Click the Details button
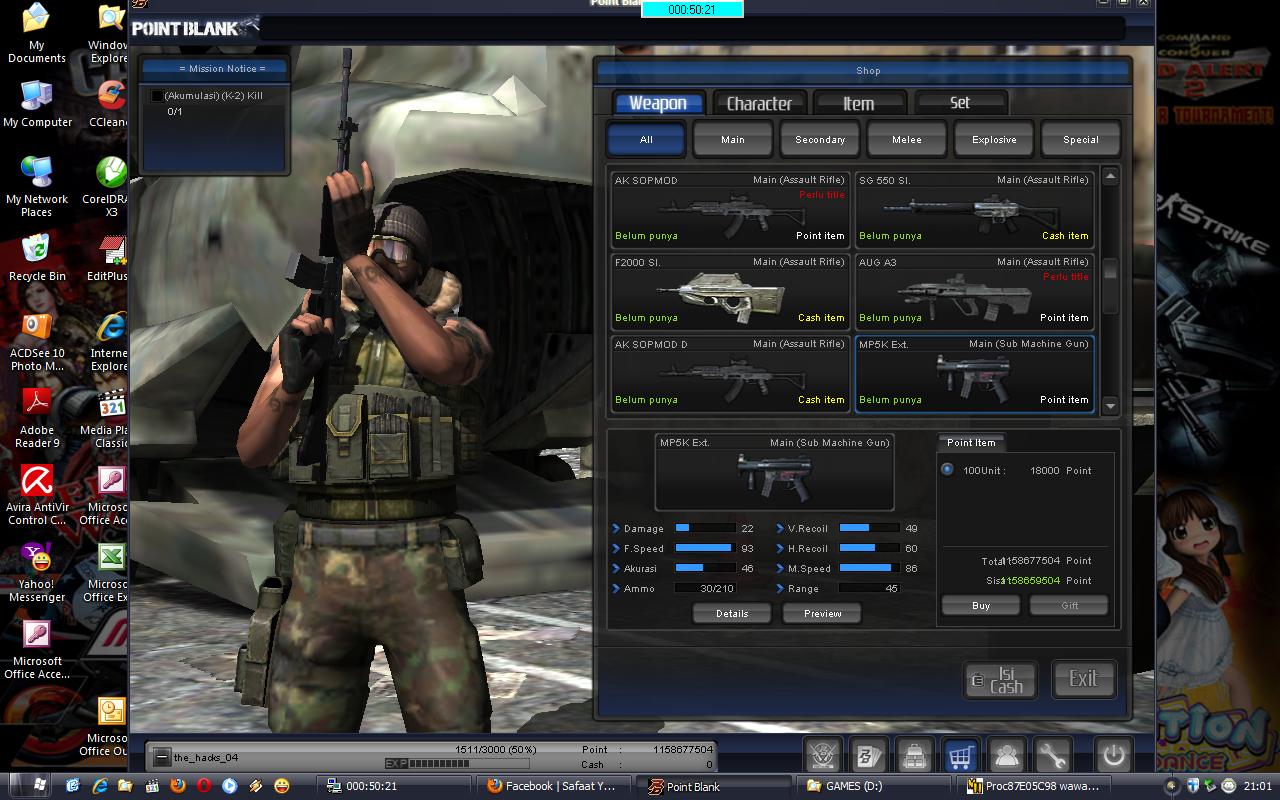 pyautogui.click(x=732, y=614)
